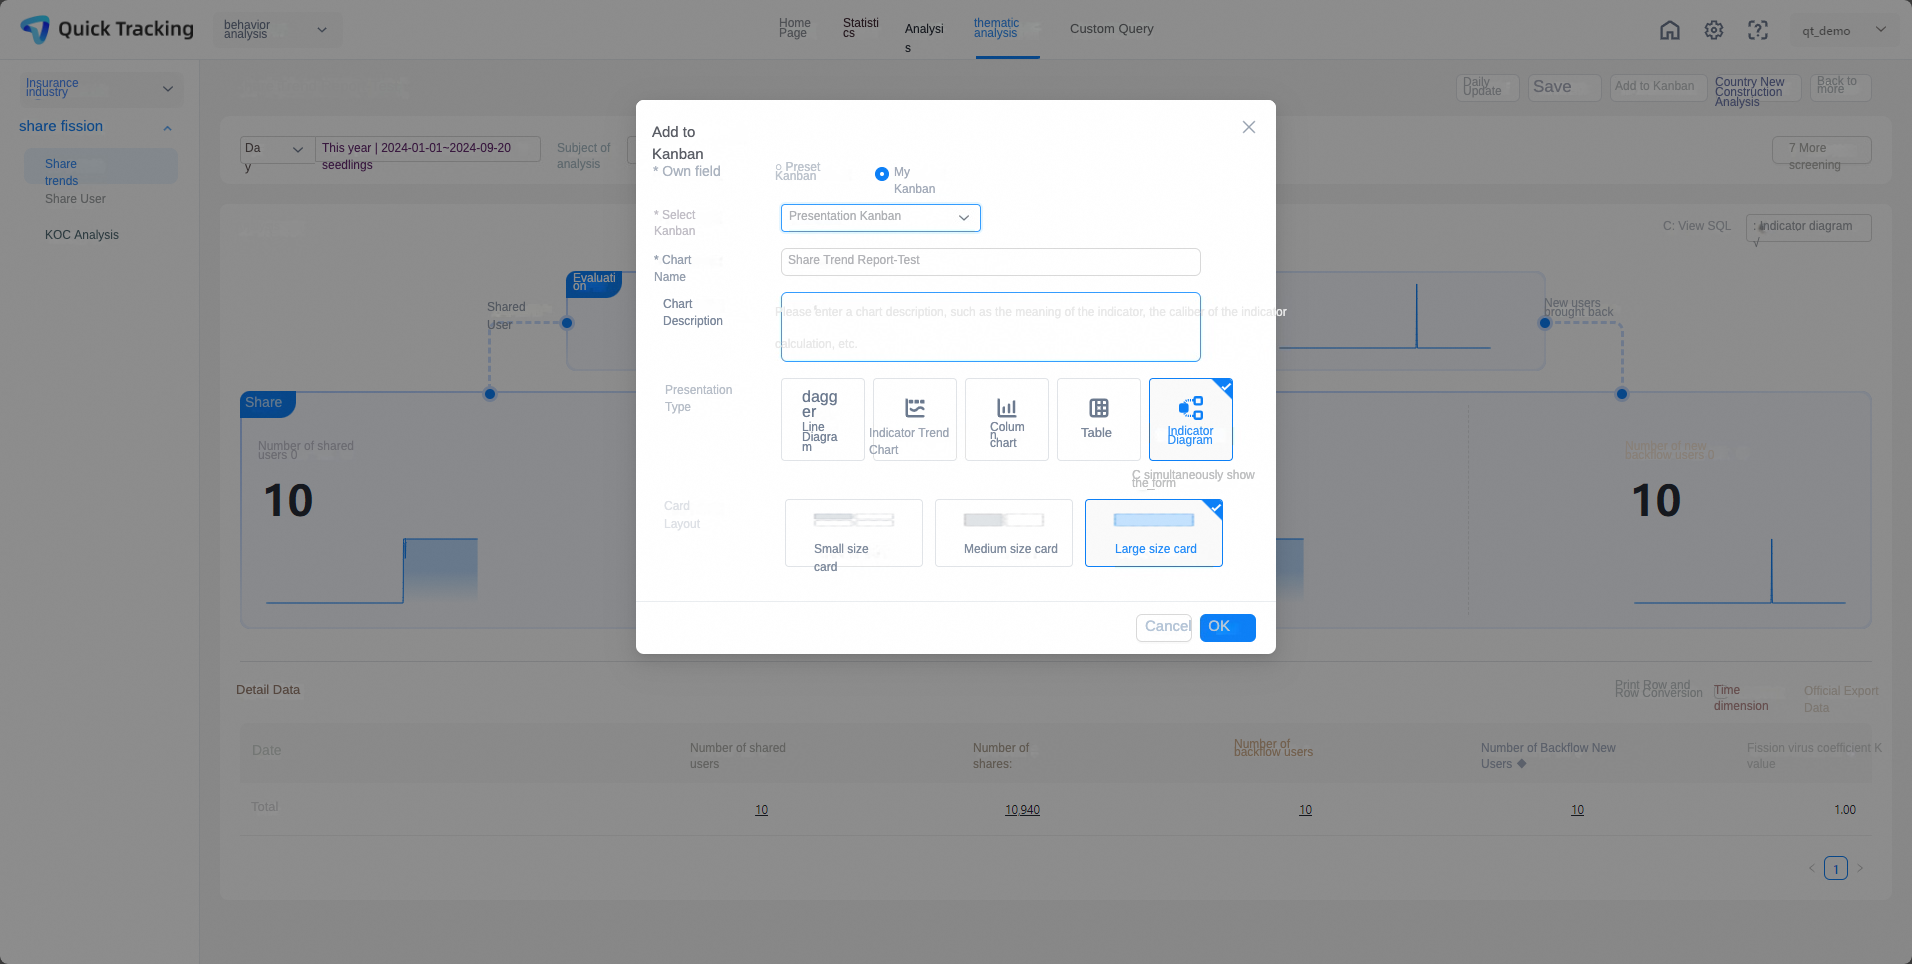Open the qt_demo account menu
This screenshot has width=1912, height=964.
[1845, 30]
